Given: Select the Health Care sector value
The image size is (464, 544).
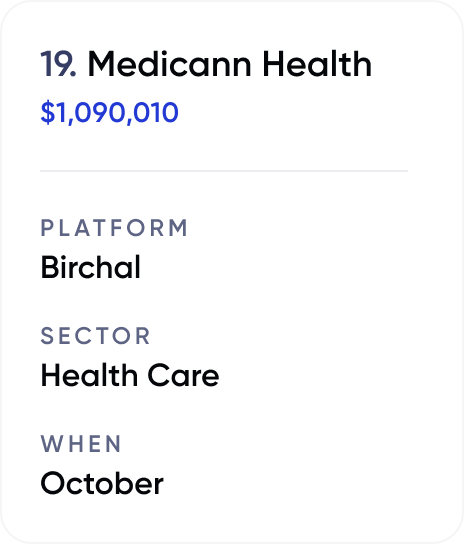Looking at the screenshot, I should pos(130,375).
